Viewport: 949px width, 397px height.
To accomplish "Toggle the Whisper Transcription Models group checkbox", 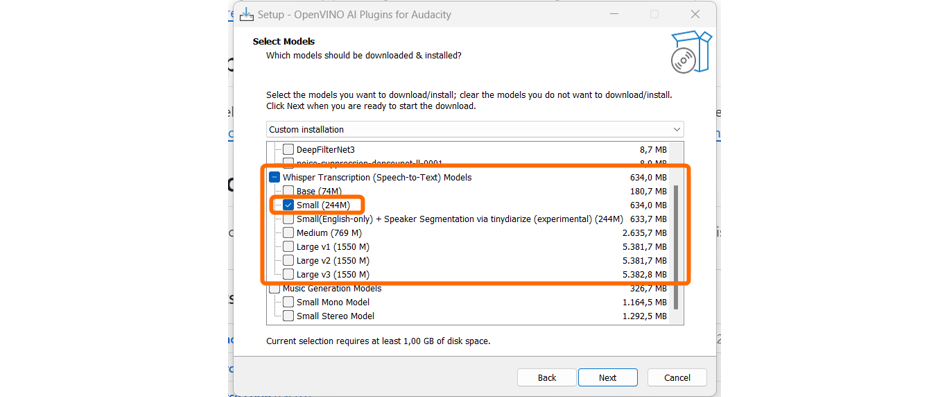I will (274, 177).
